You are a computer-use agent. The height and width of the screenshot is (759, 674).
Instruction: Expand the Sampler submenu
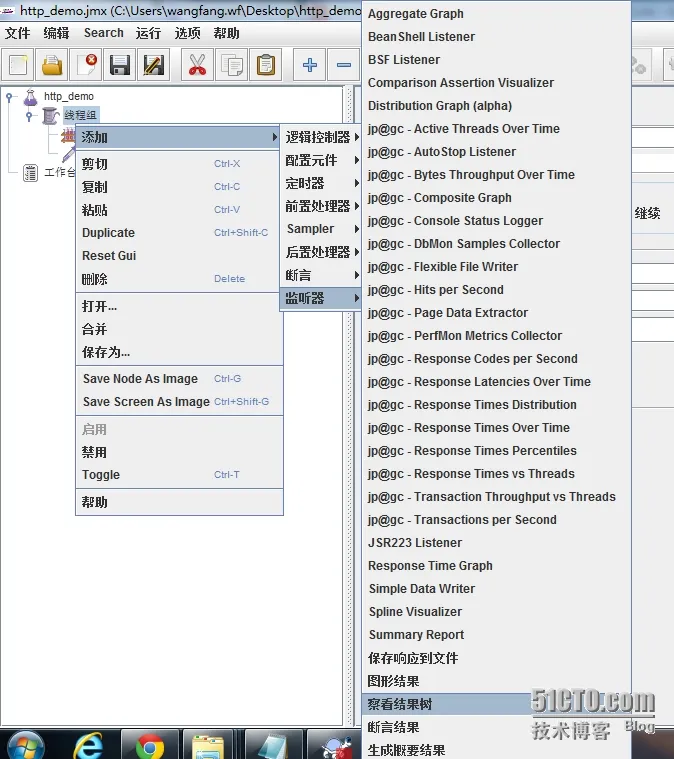tap(321, 229)
